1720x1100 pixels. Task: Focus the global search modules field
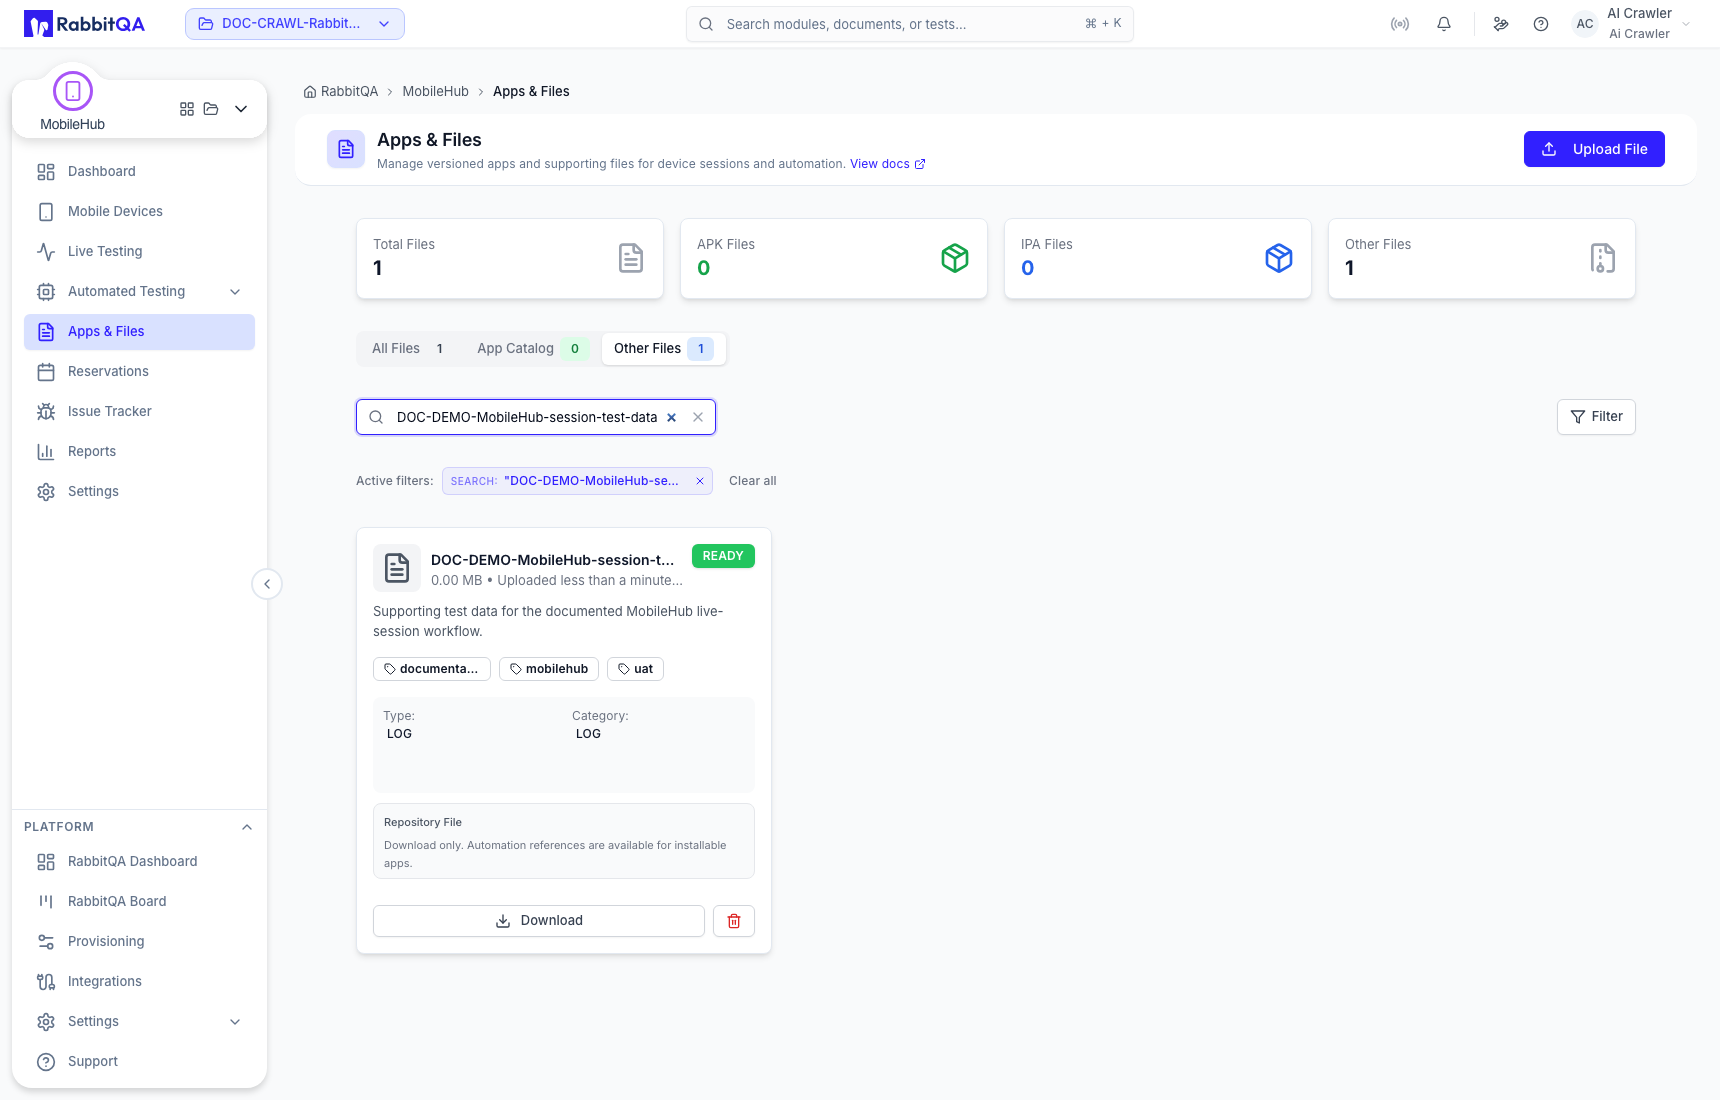point(910,24)
